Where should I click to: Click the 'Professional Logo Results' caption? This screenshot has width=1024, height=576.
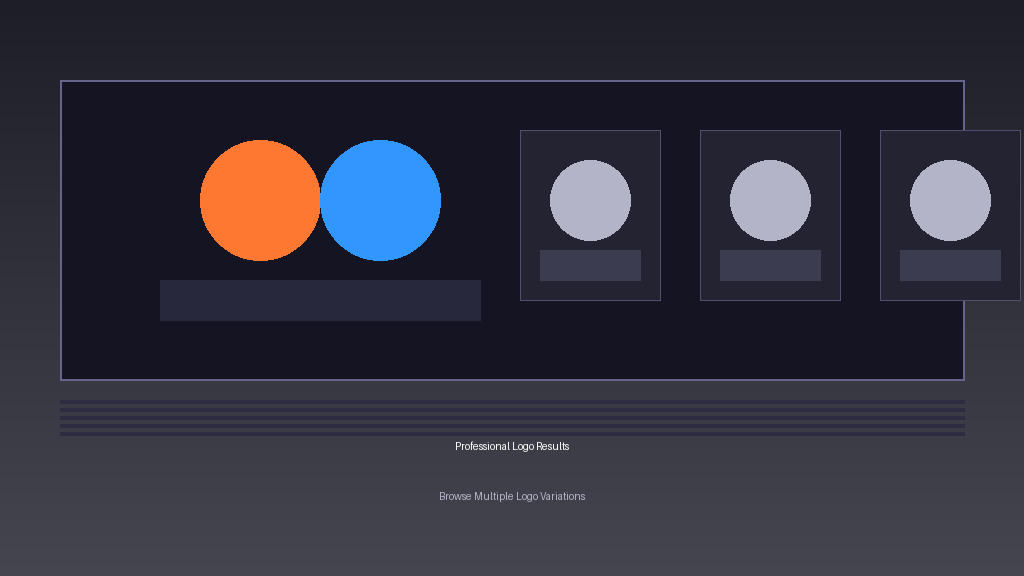[x=512, y=446]
